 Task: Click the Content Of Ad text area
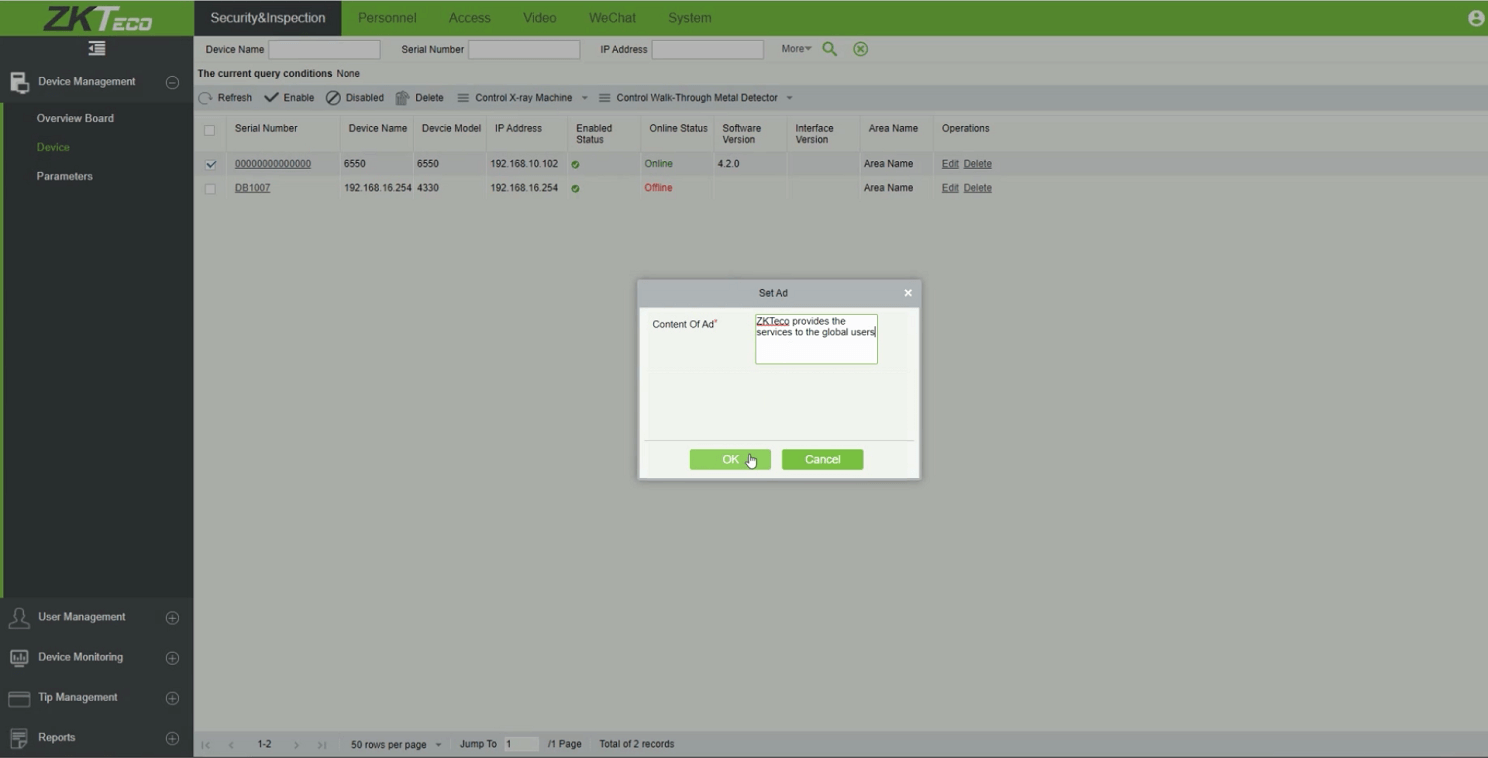point(816,339)
